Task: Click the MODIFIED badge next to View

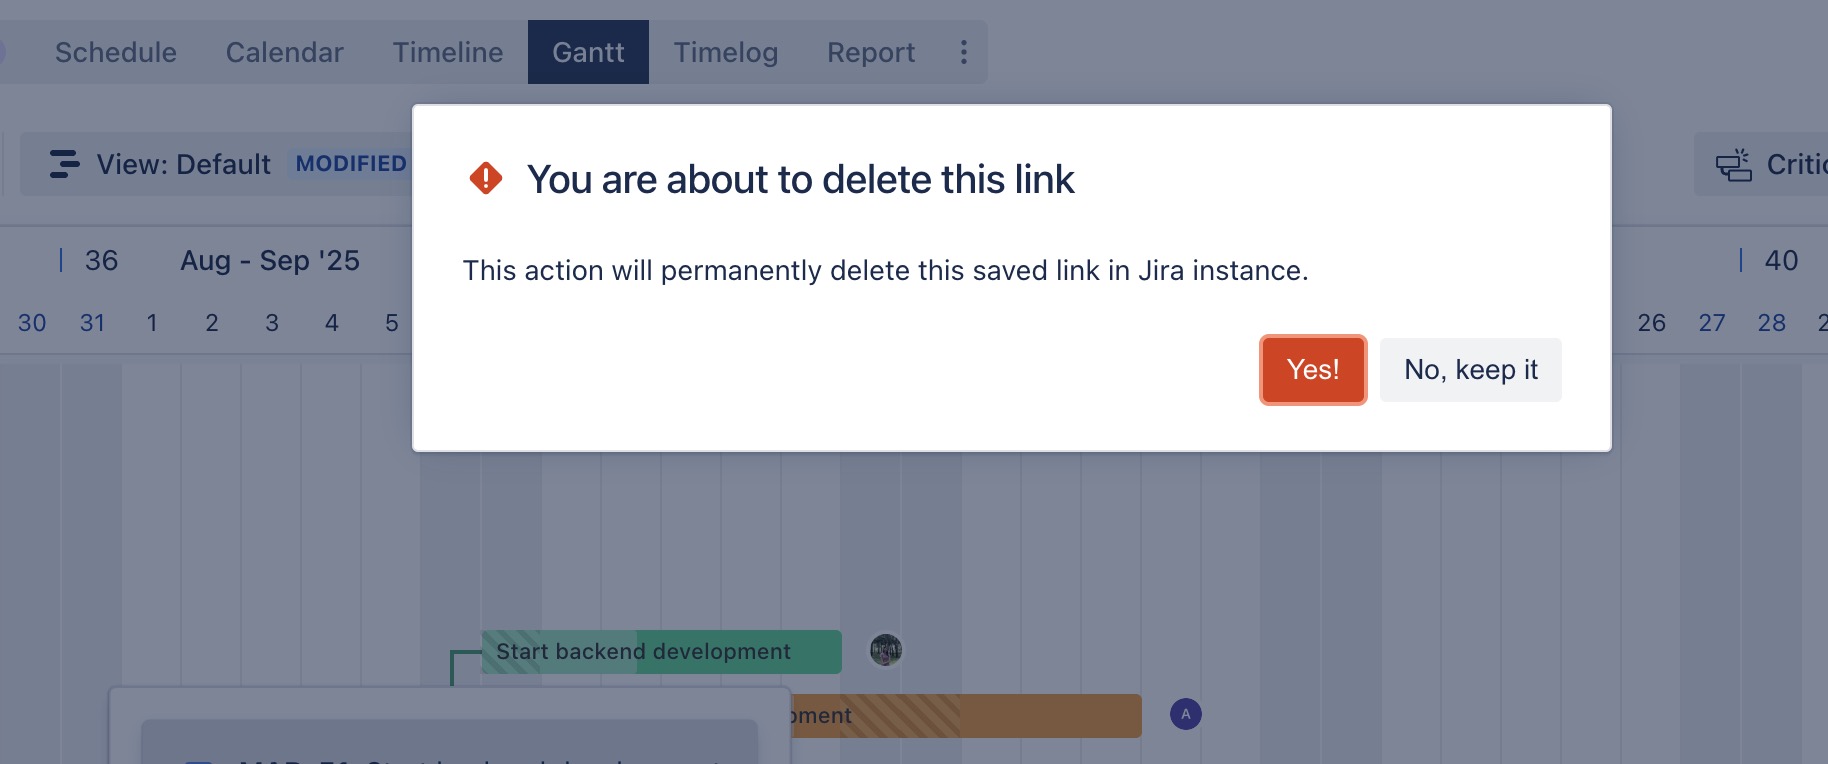Action: (x=351, y=164)
